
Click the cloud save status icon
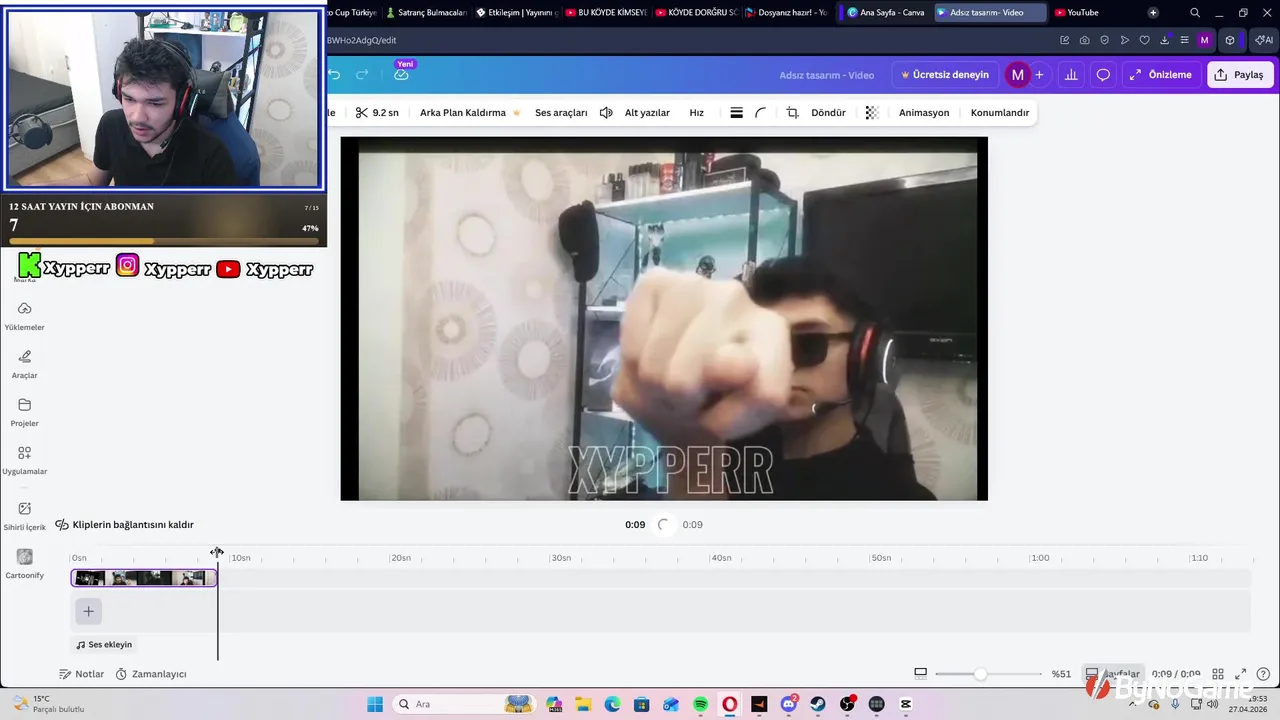[x=401, y=75]
